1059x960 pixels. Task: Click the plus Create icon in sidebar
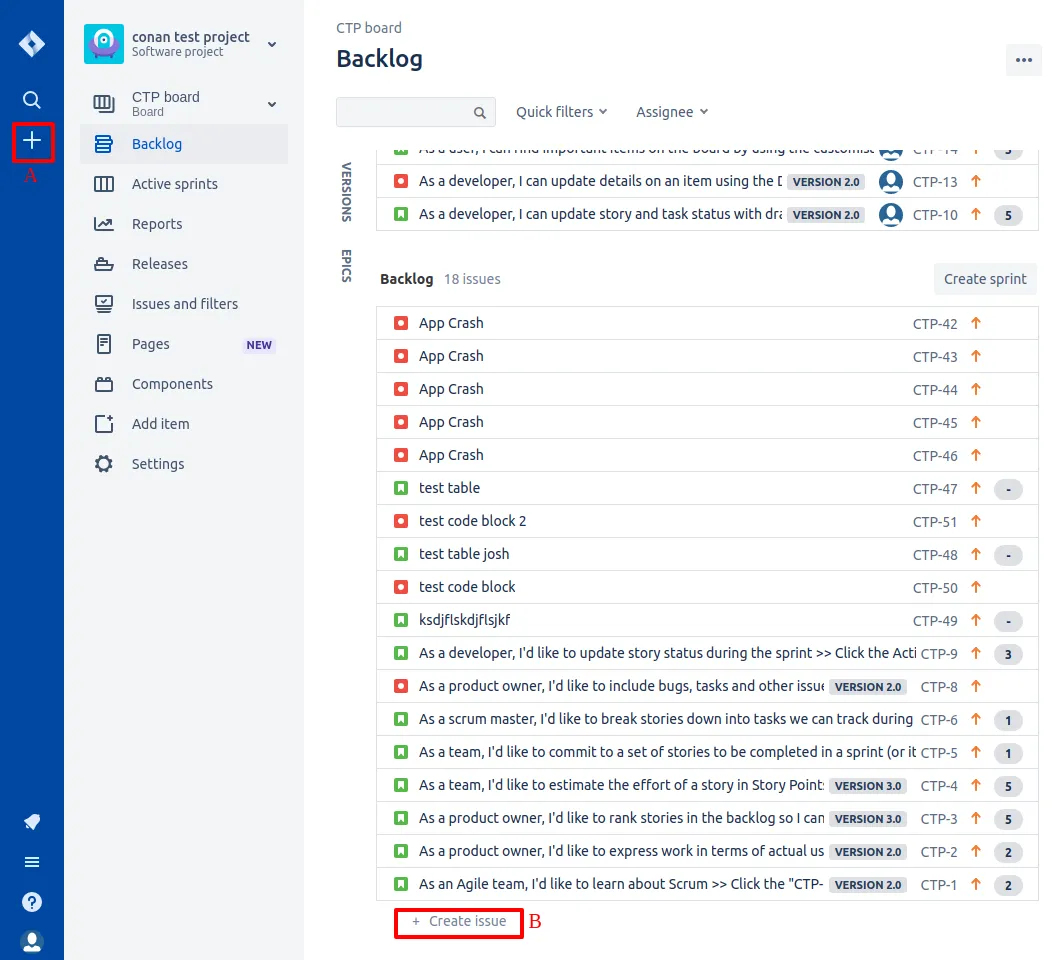tap(32, 141)
